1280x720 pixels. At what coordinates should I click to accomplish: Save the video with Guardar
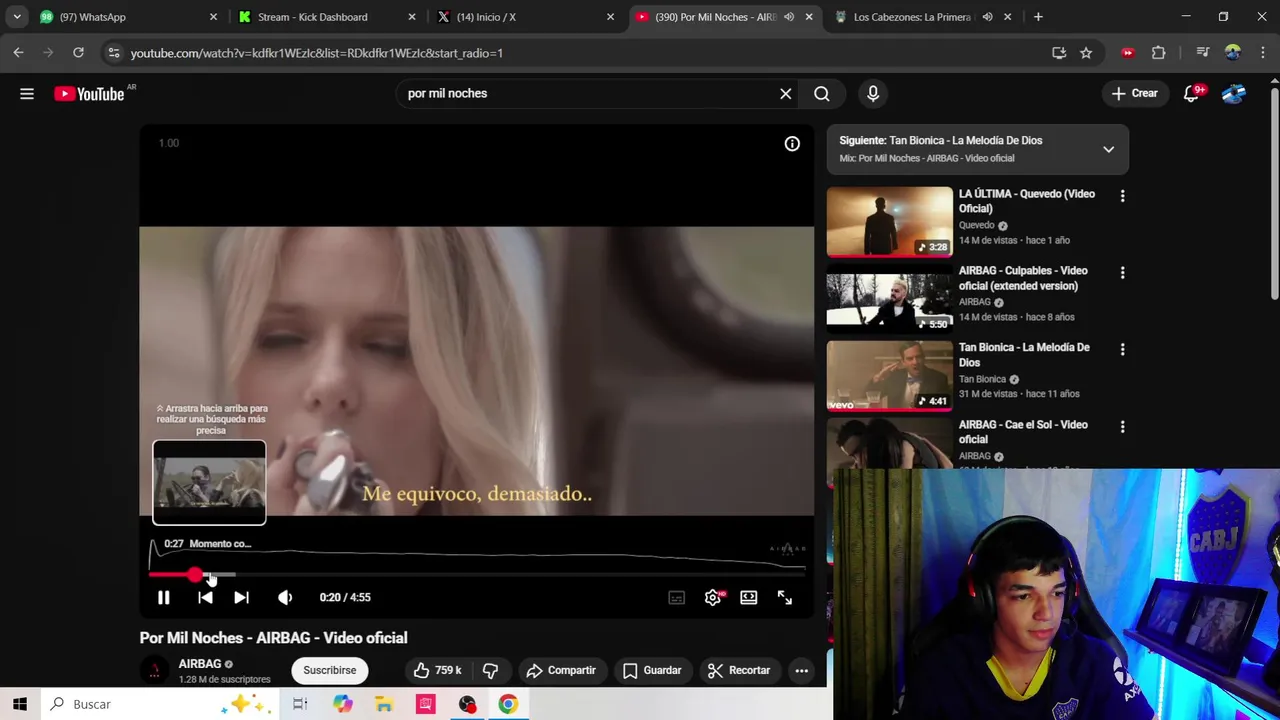652,671
